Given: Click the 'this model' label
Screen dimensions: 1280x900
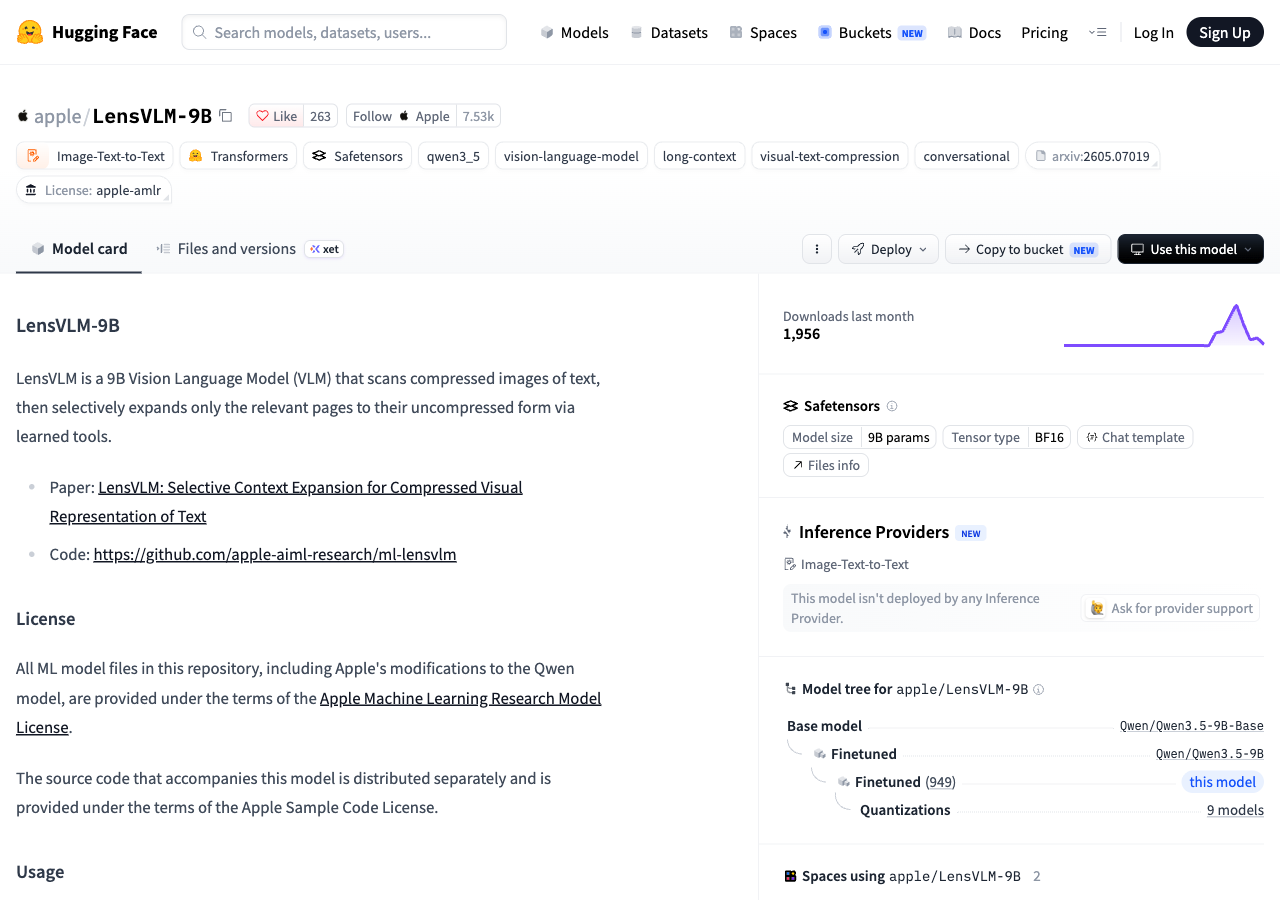Looking at the screenshot, I should (1222, 782).
